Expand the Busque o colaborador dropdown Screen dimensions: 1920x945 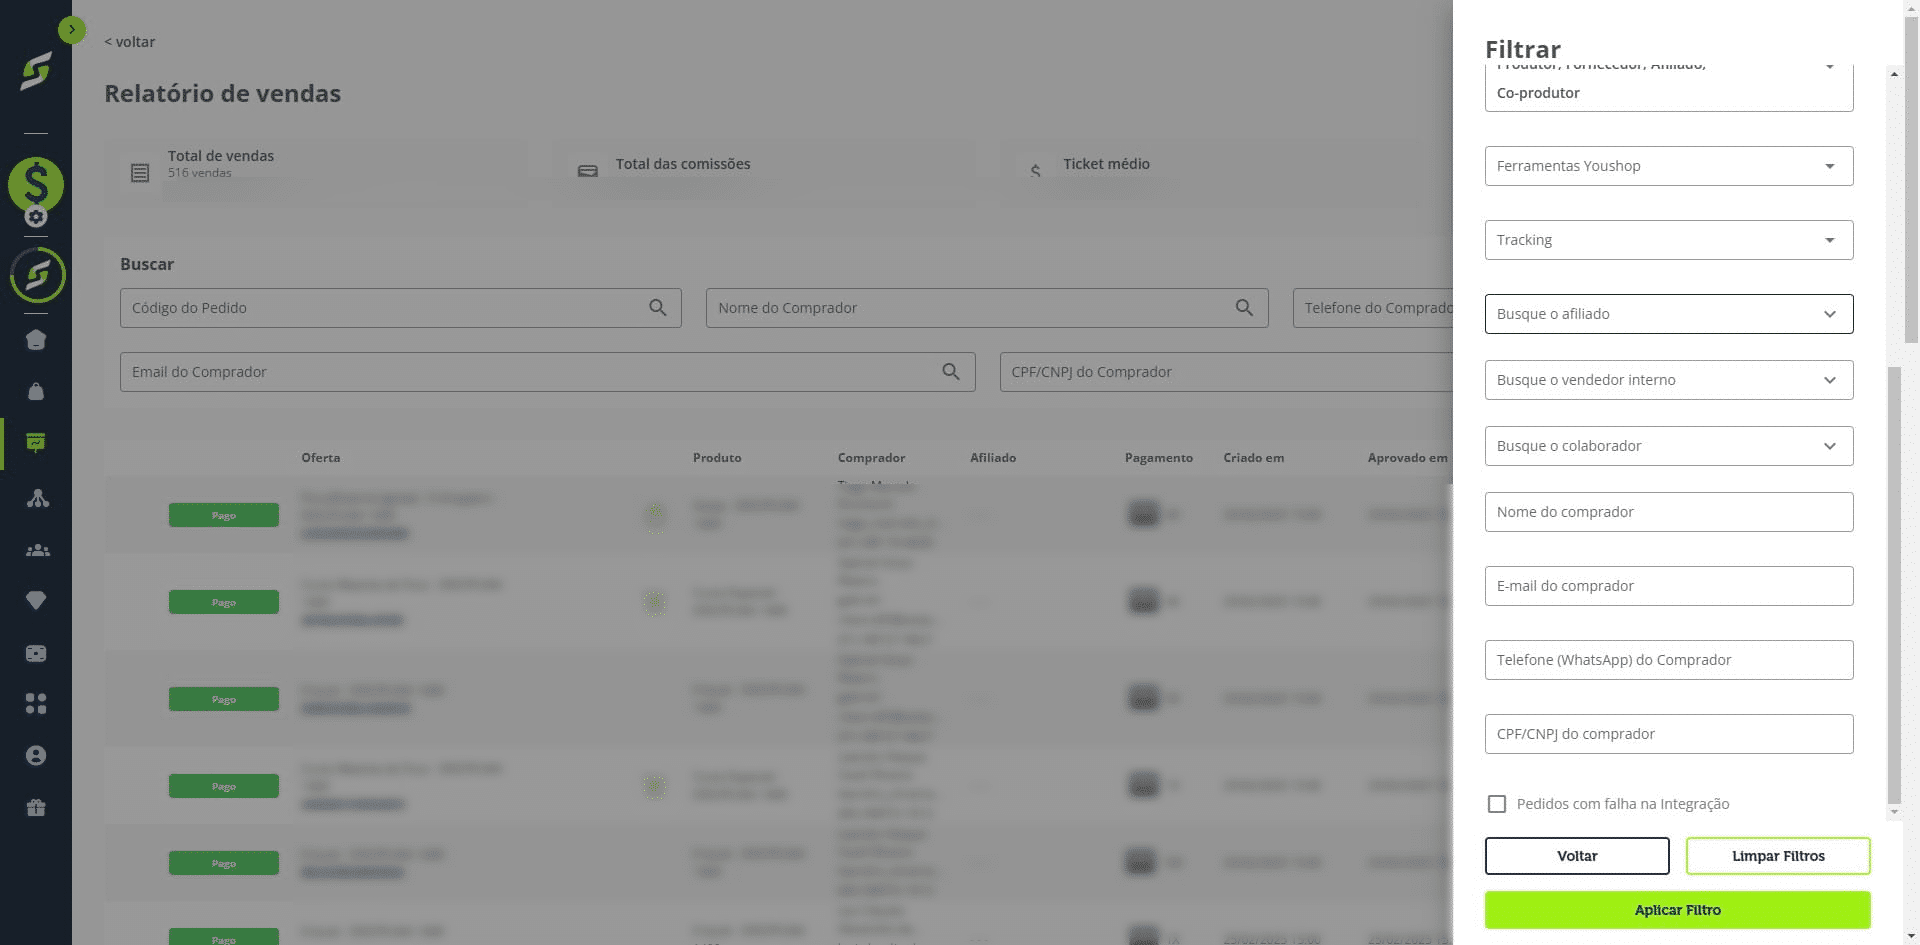tap(1669, 446)
